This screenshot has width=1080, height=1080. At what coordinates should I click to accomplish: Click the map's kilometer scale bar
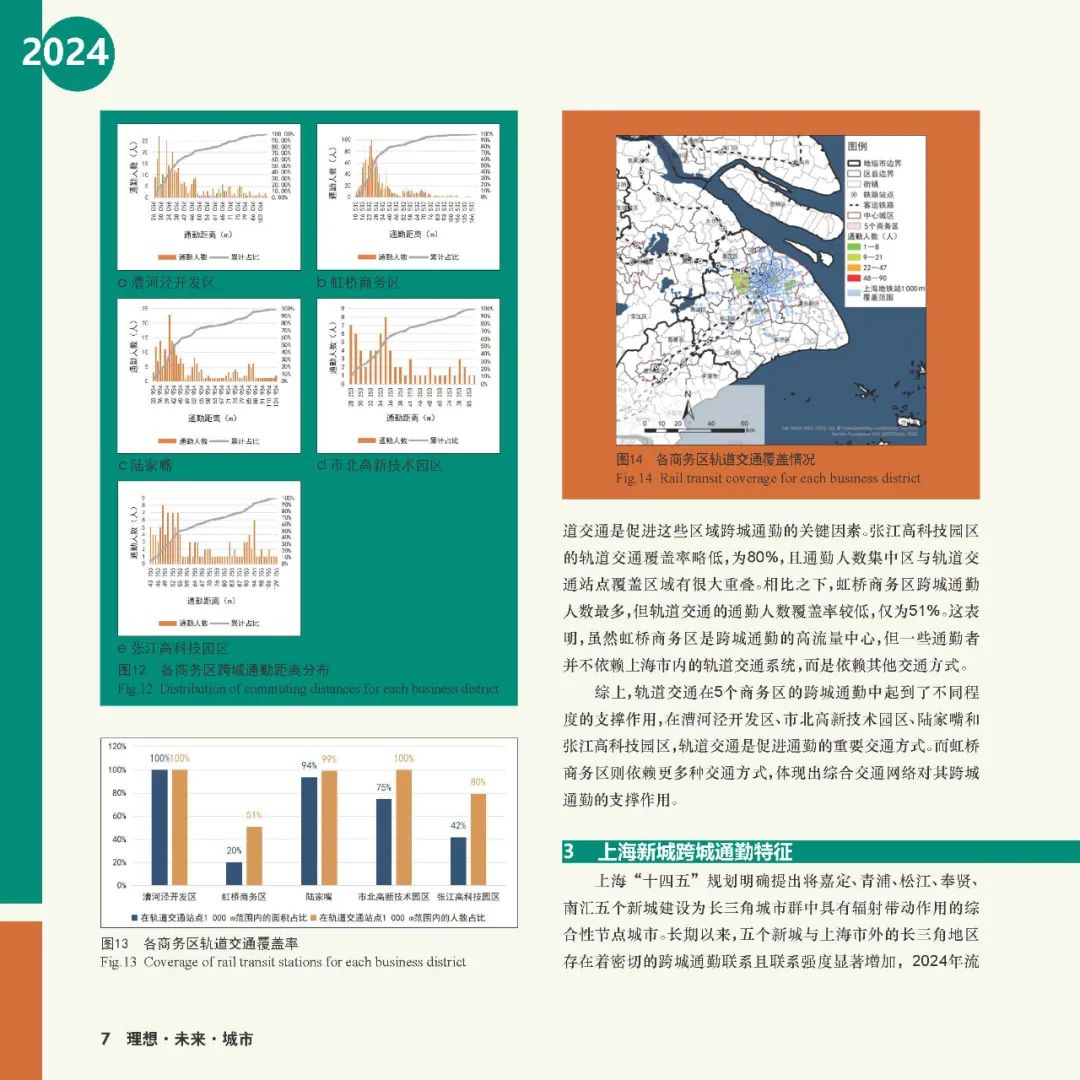coord(699,428)
